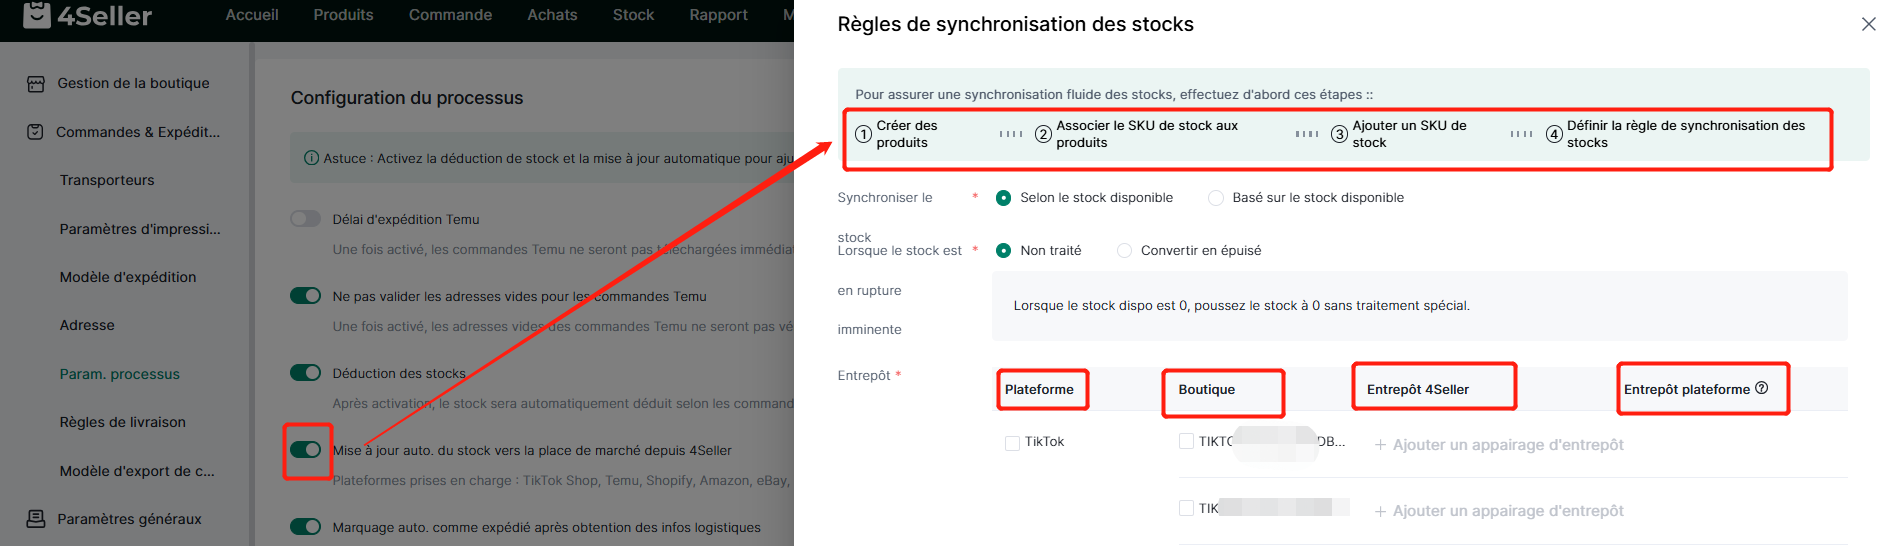Click the Paramètres généraux sidebar icon
The height and width of the screenshot is (546, 1902).
click(36, 519)
